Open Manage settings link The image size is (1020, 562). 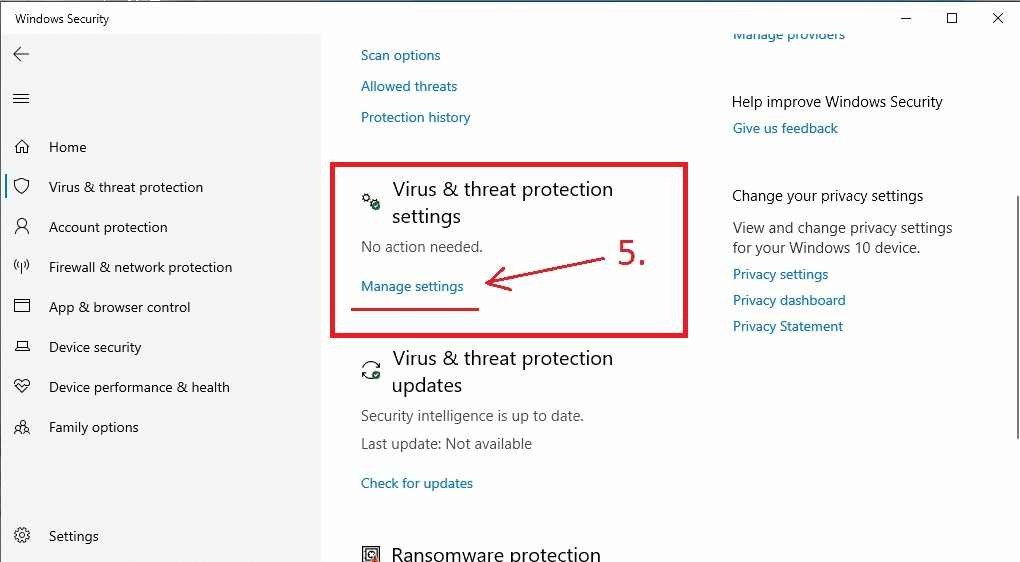pos(412,286)
